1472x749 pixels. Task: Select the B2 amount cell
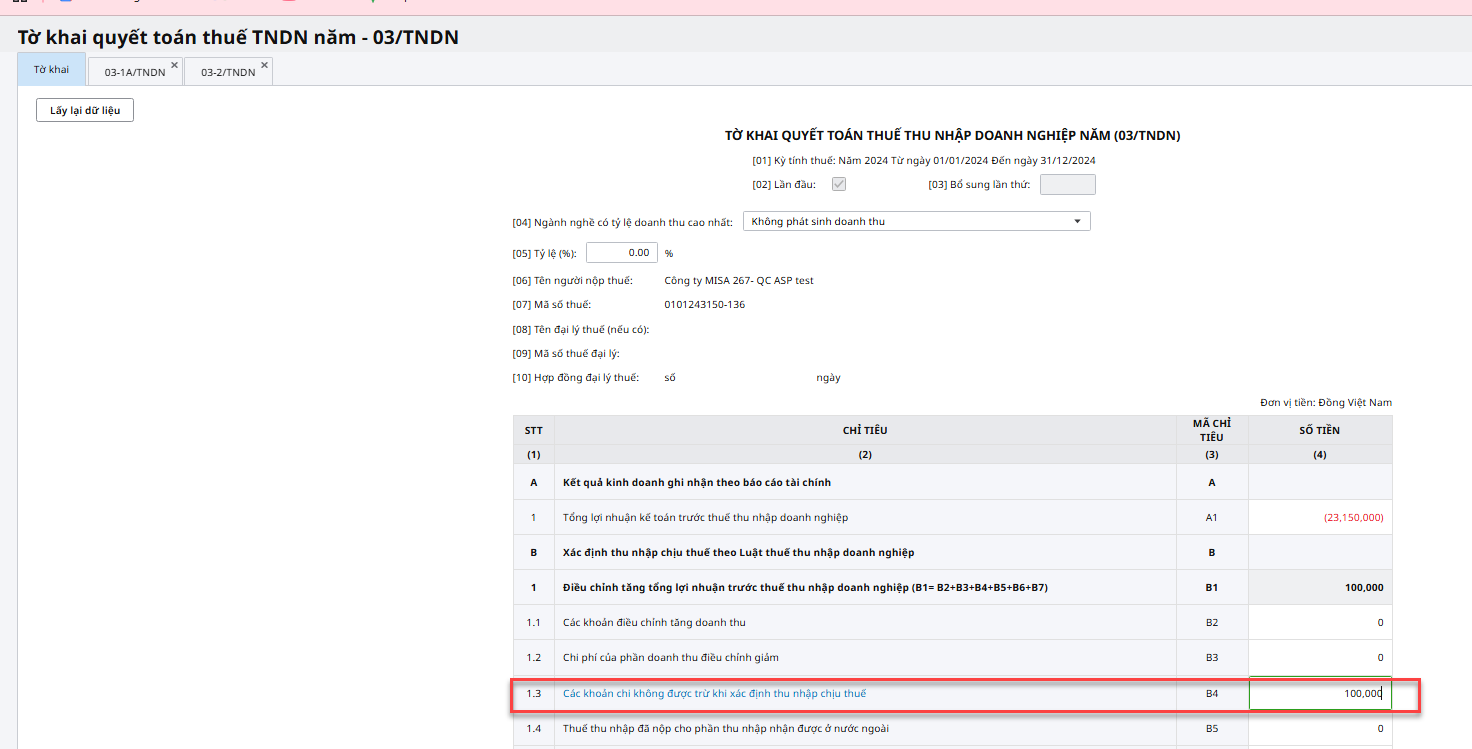1320,622
